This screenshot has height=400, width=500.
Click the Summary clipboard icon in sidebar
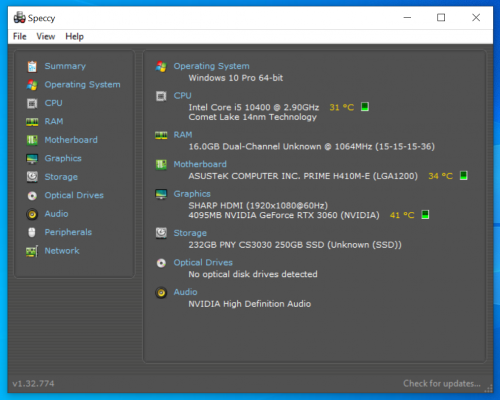pyautogui.click(x=32, y=66)
